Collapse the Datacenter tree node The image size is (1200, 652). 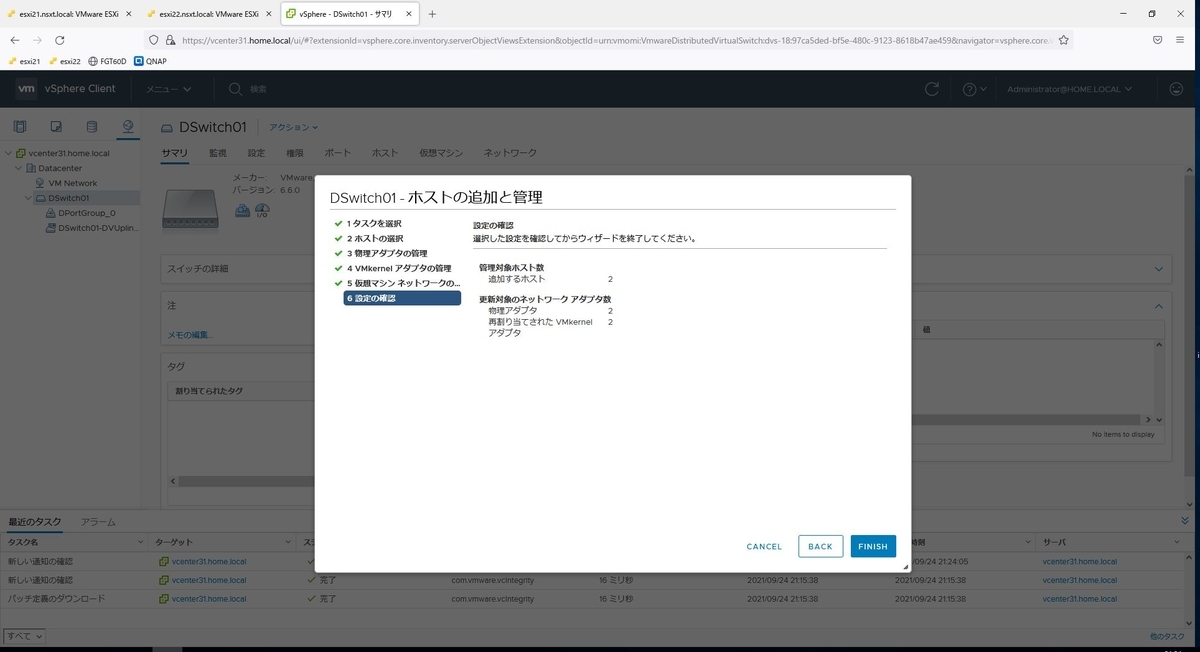pos(18,168)
